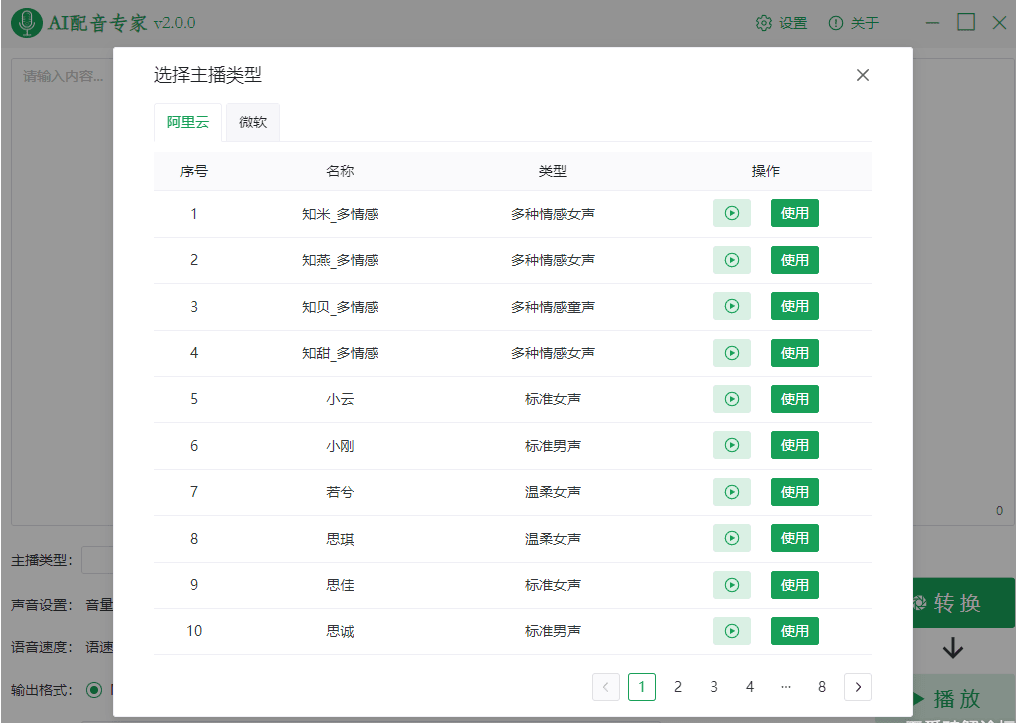Click 使用 for 知燕_多情感

[794, 260]
